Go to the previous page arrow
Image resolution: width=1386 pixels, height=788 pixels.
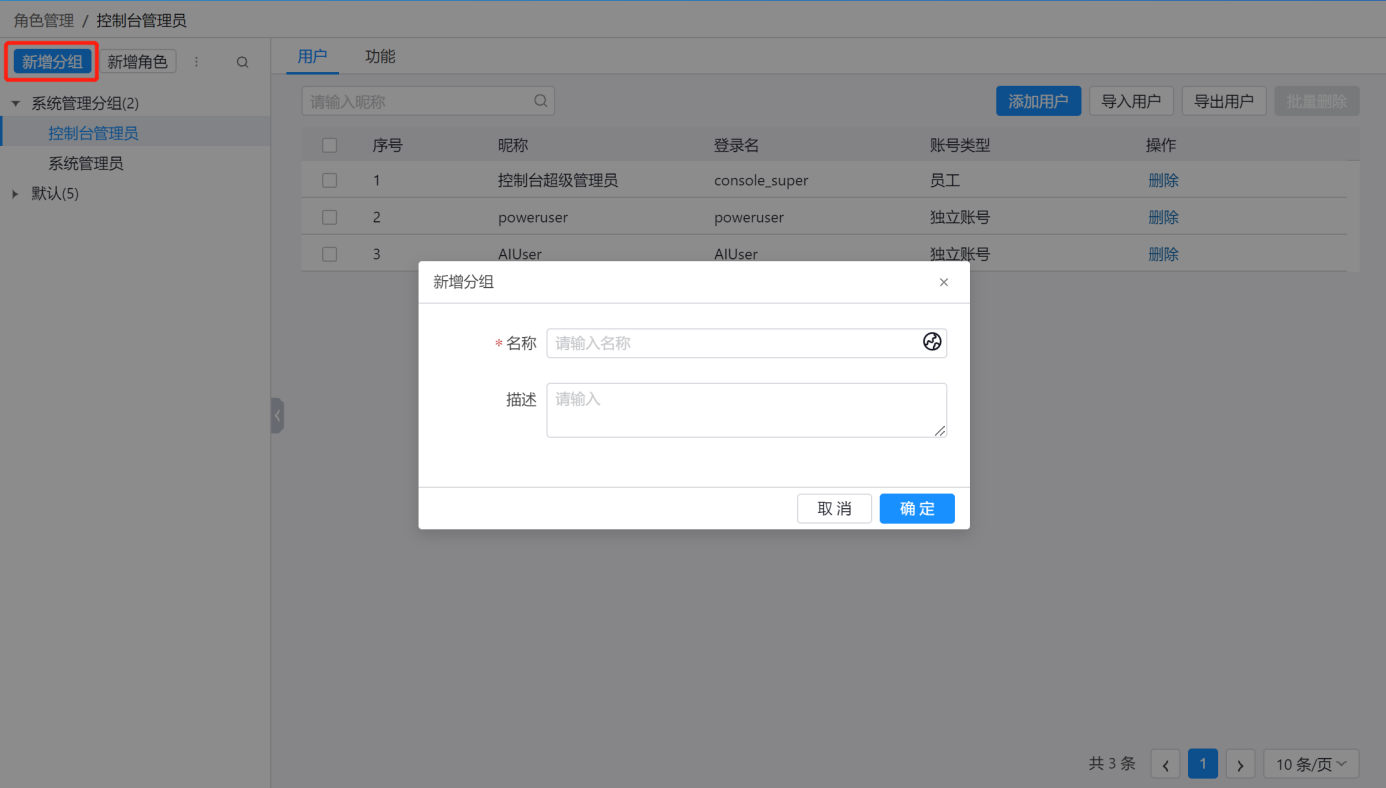click(x=1165, y=765)
